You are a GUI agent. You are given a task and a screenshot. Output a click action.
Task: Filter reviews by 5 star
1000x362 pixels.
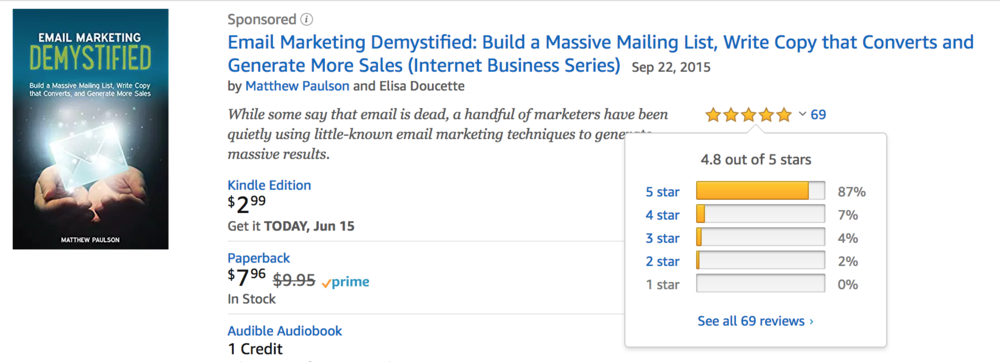663,192
